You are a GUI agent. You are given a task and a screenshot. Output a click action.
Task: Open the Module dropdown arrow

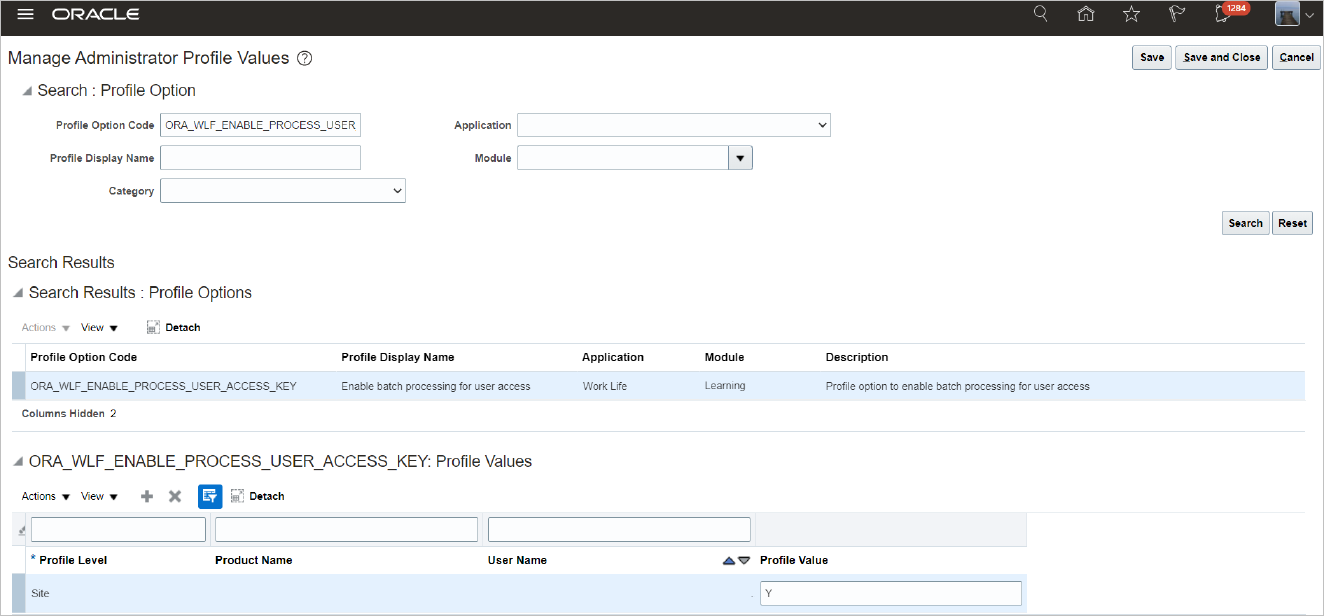click(x=740, y=158)
